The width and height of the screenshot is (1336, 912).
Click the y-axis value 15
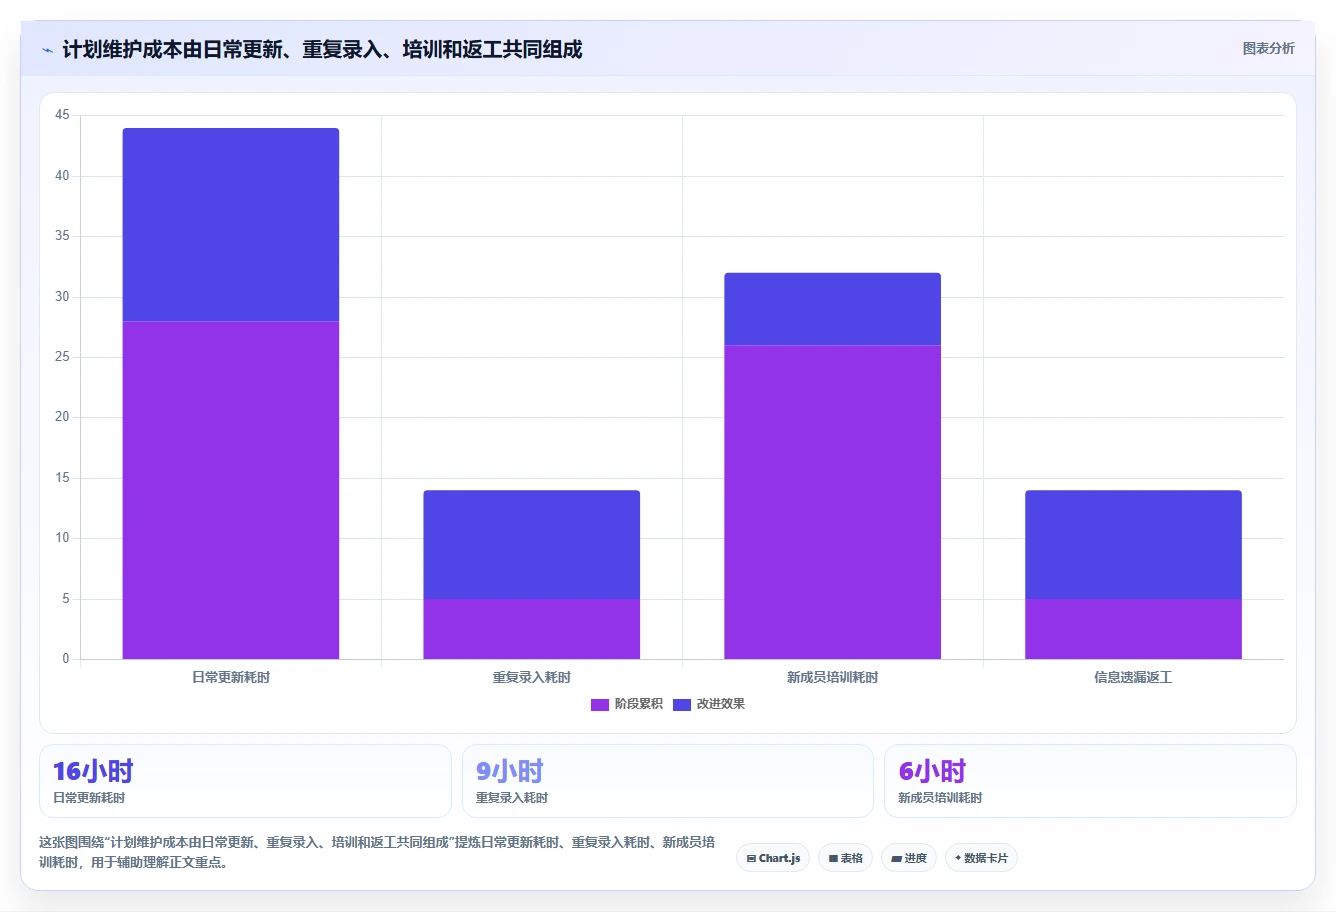coord(62,478)
